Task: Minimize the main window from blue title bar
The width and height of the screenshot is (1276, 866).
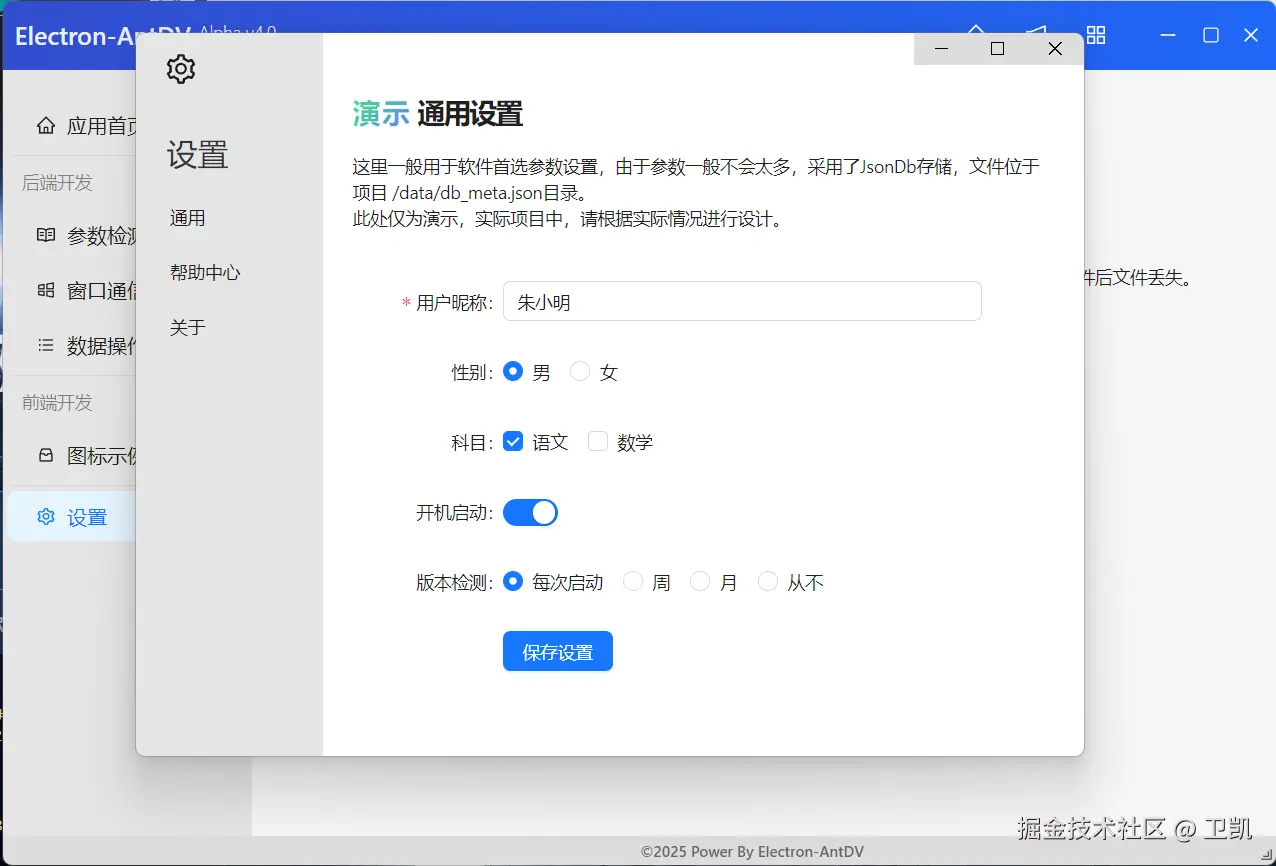Action: (1168, 35)
